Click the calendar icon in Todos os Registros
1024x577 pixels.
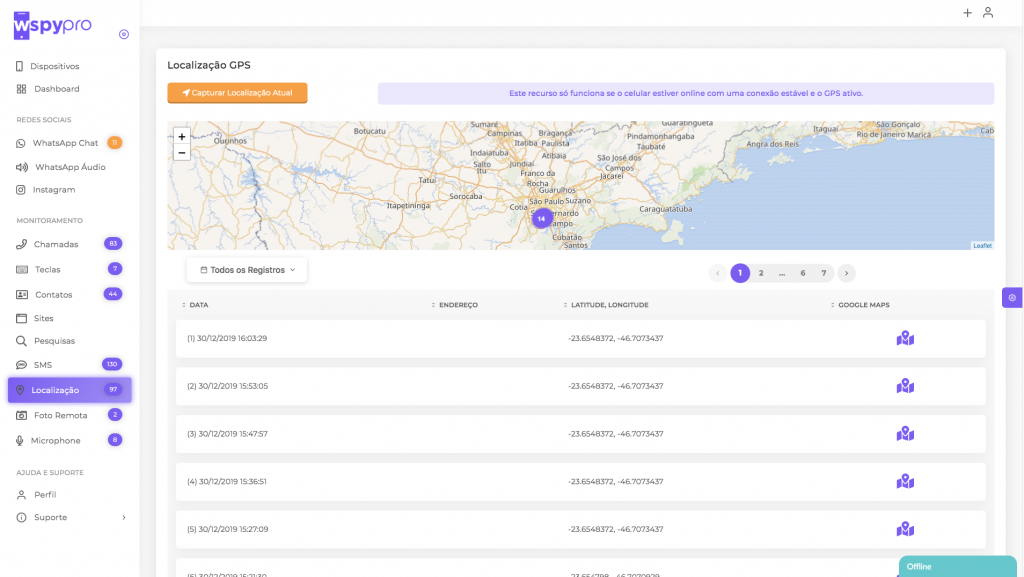pos(204,270)
